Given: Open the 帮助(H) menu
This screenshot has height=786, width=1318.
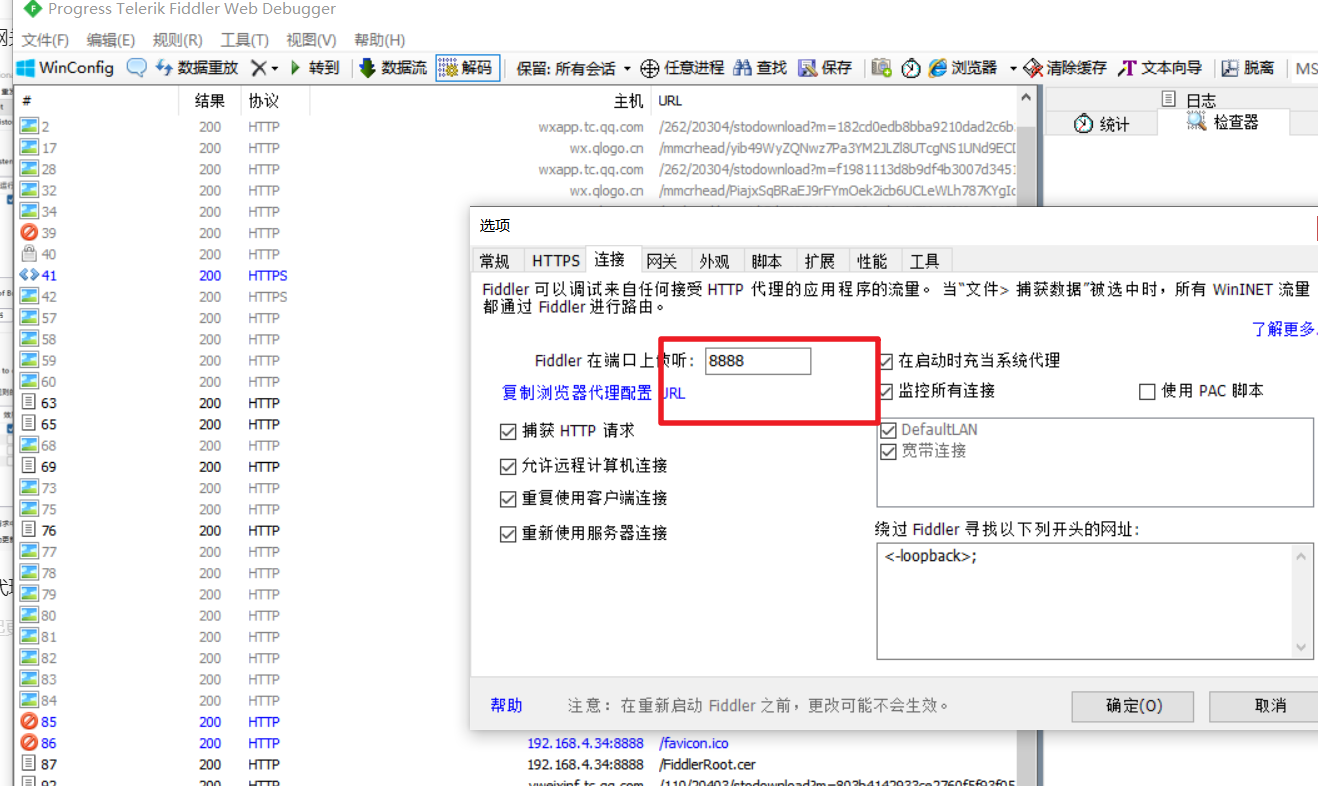Looking at the screenshot, I should click(x=379, y=40).
